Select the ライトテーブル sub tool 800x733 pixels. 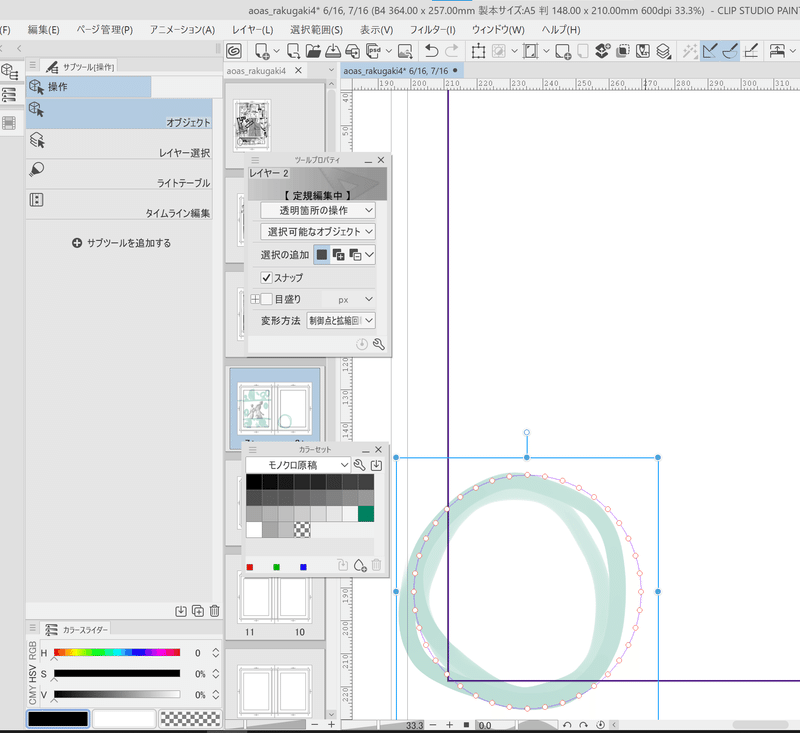(x=119, y=174)
